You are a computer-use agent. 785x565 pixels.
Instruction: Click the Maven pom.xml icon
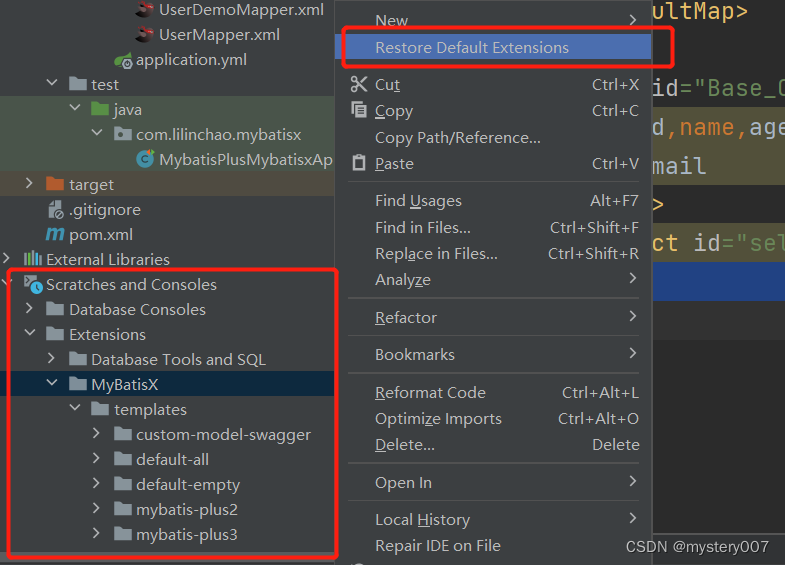pos(55,234)
